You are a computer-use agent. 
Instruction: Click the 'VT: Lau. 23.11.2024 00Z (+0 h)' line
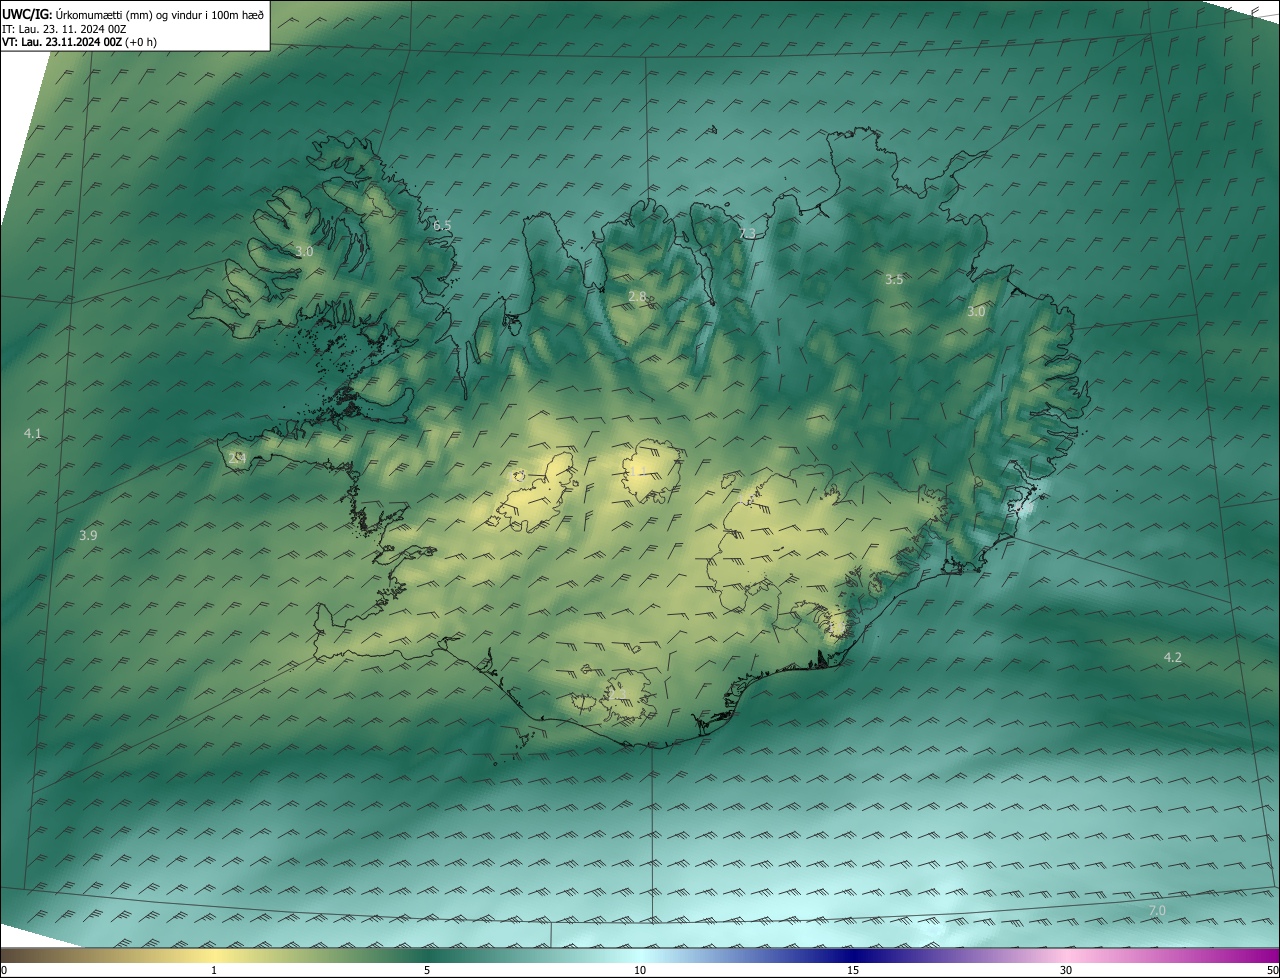tap(79, 42)
